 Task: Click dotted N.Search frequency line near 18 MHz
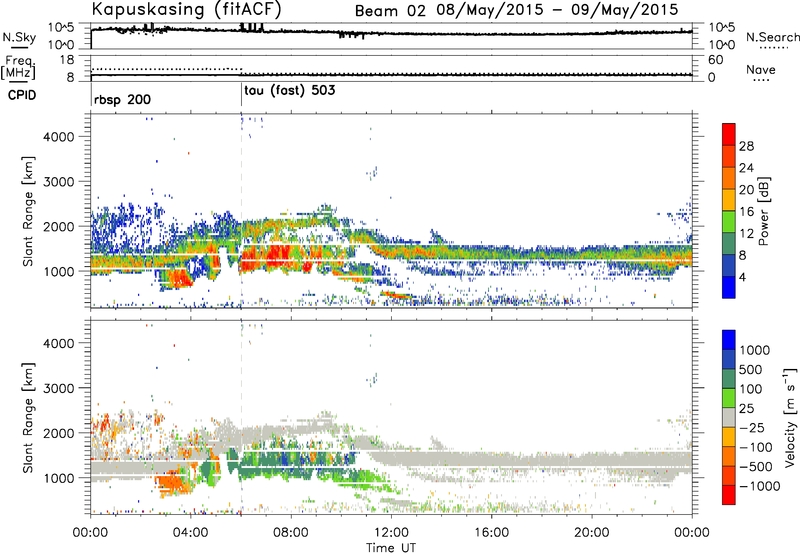(166, 69)
